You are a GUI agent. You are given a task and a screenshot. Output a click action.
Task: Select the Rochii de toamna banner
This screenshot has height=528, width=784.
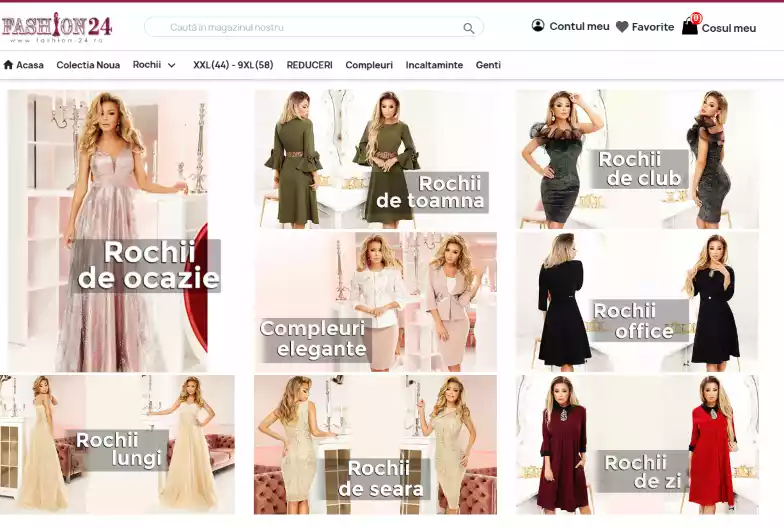click(x=375, y=159)
